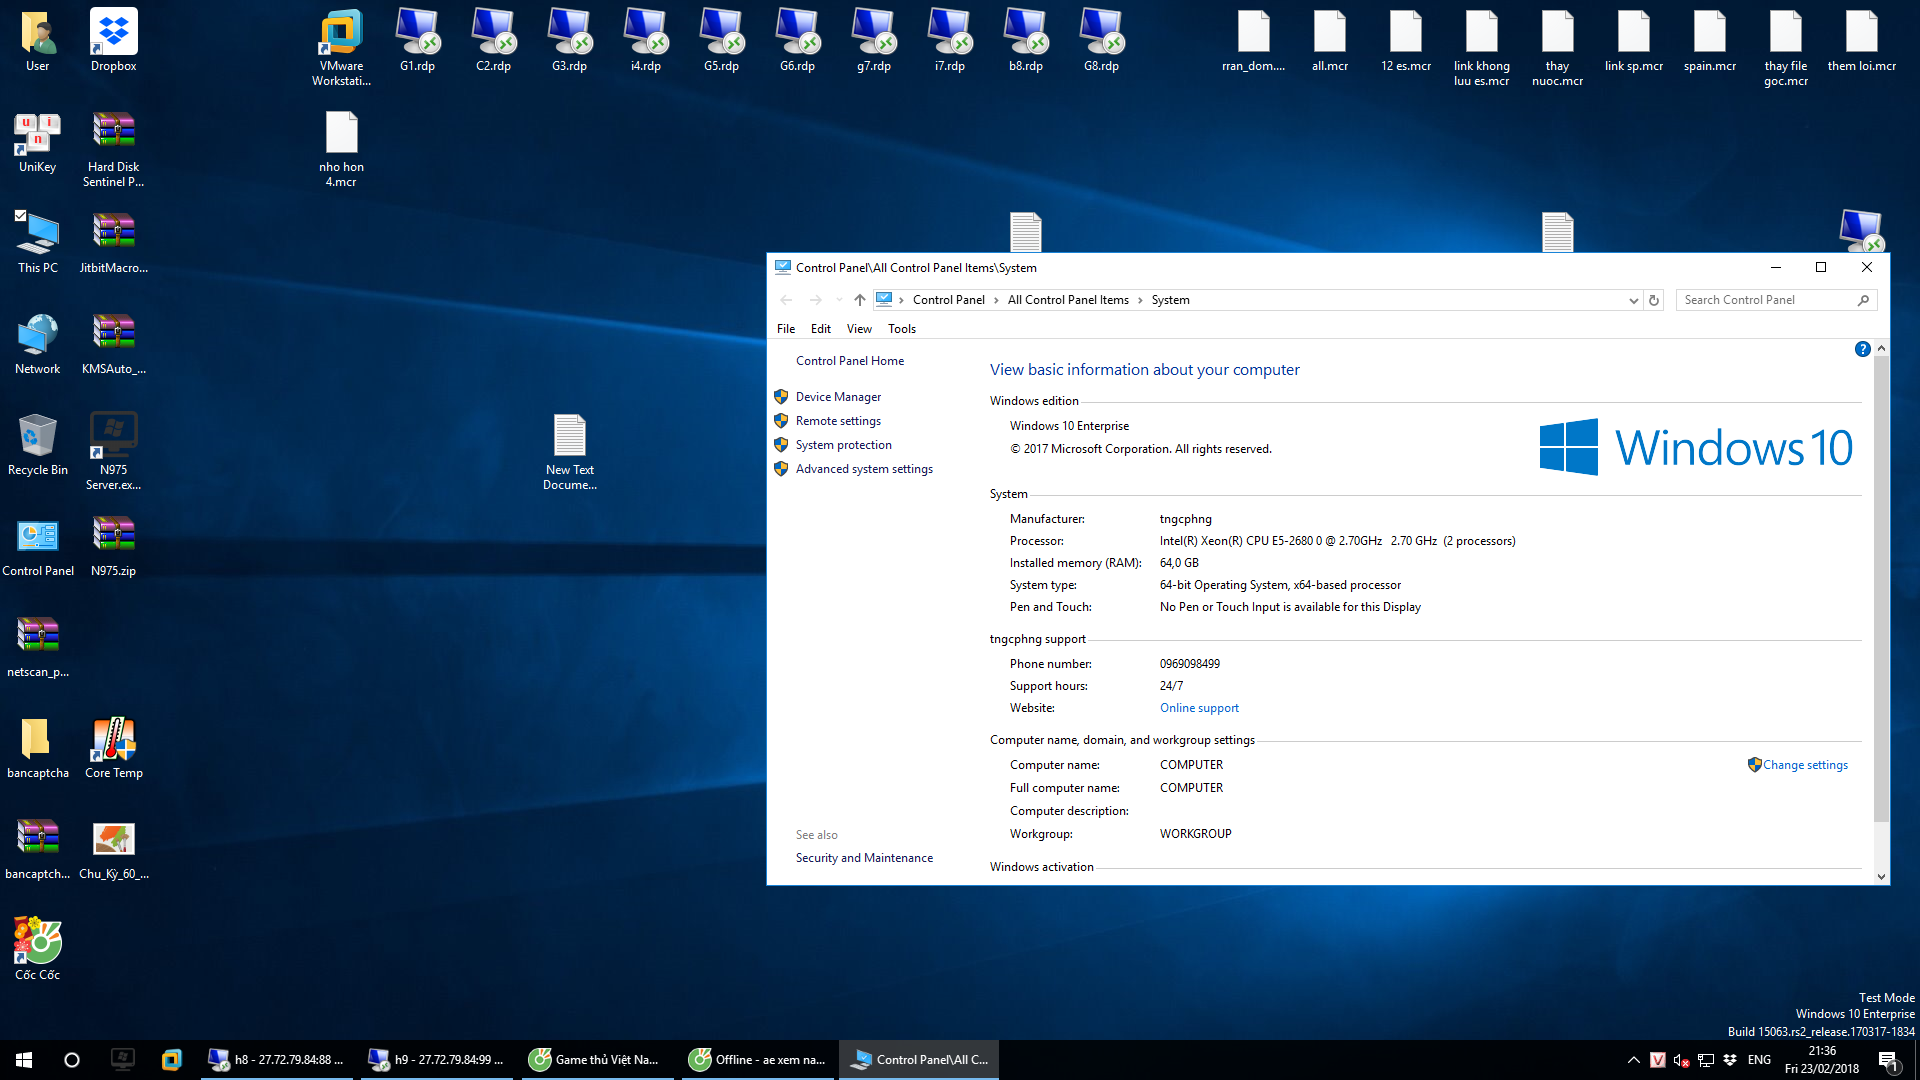Select the G3.rdp desktop file
1920x1080 pixels.
569,40
